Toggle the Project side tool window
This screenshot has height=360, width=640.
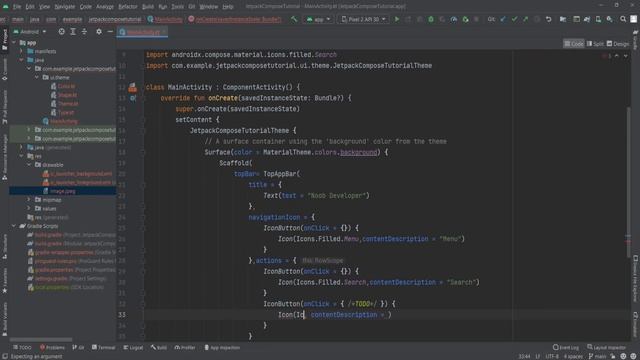4,40
